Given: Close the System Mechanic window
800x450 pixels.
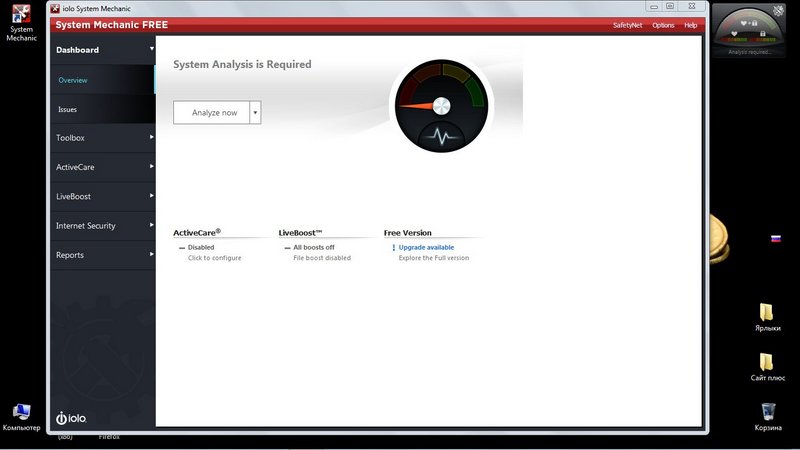Looking at the screenshot, I should click(692, 6).
